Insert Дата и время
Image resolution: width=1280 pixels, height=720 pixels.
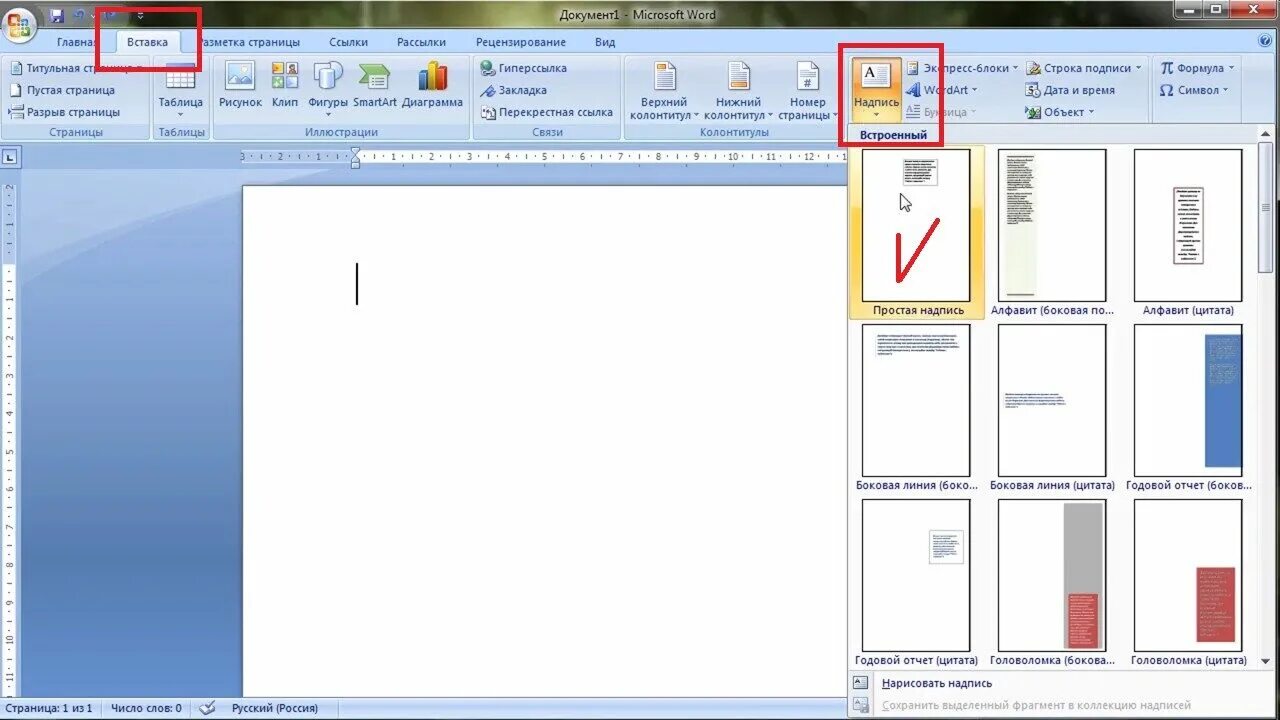[1070, 90]
